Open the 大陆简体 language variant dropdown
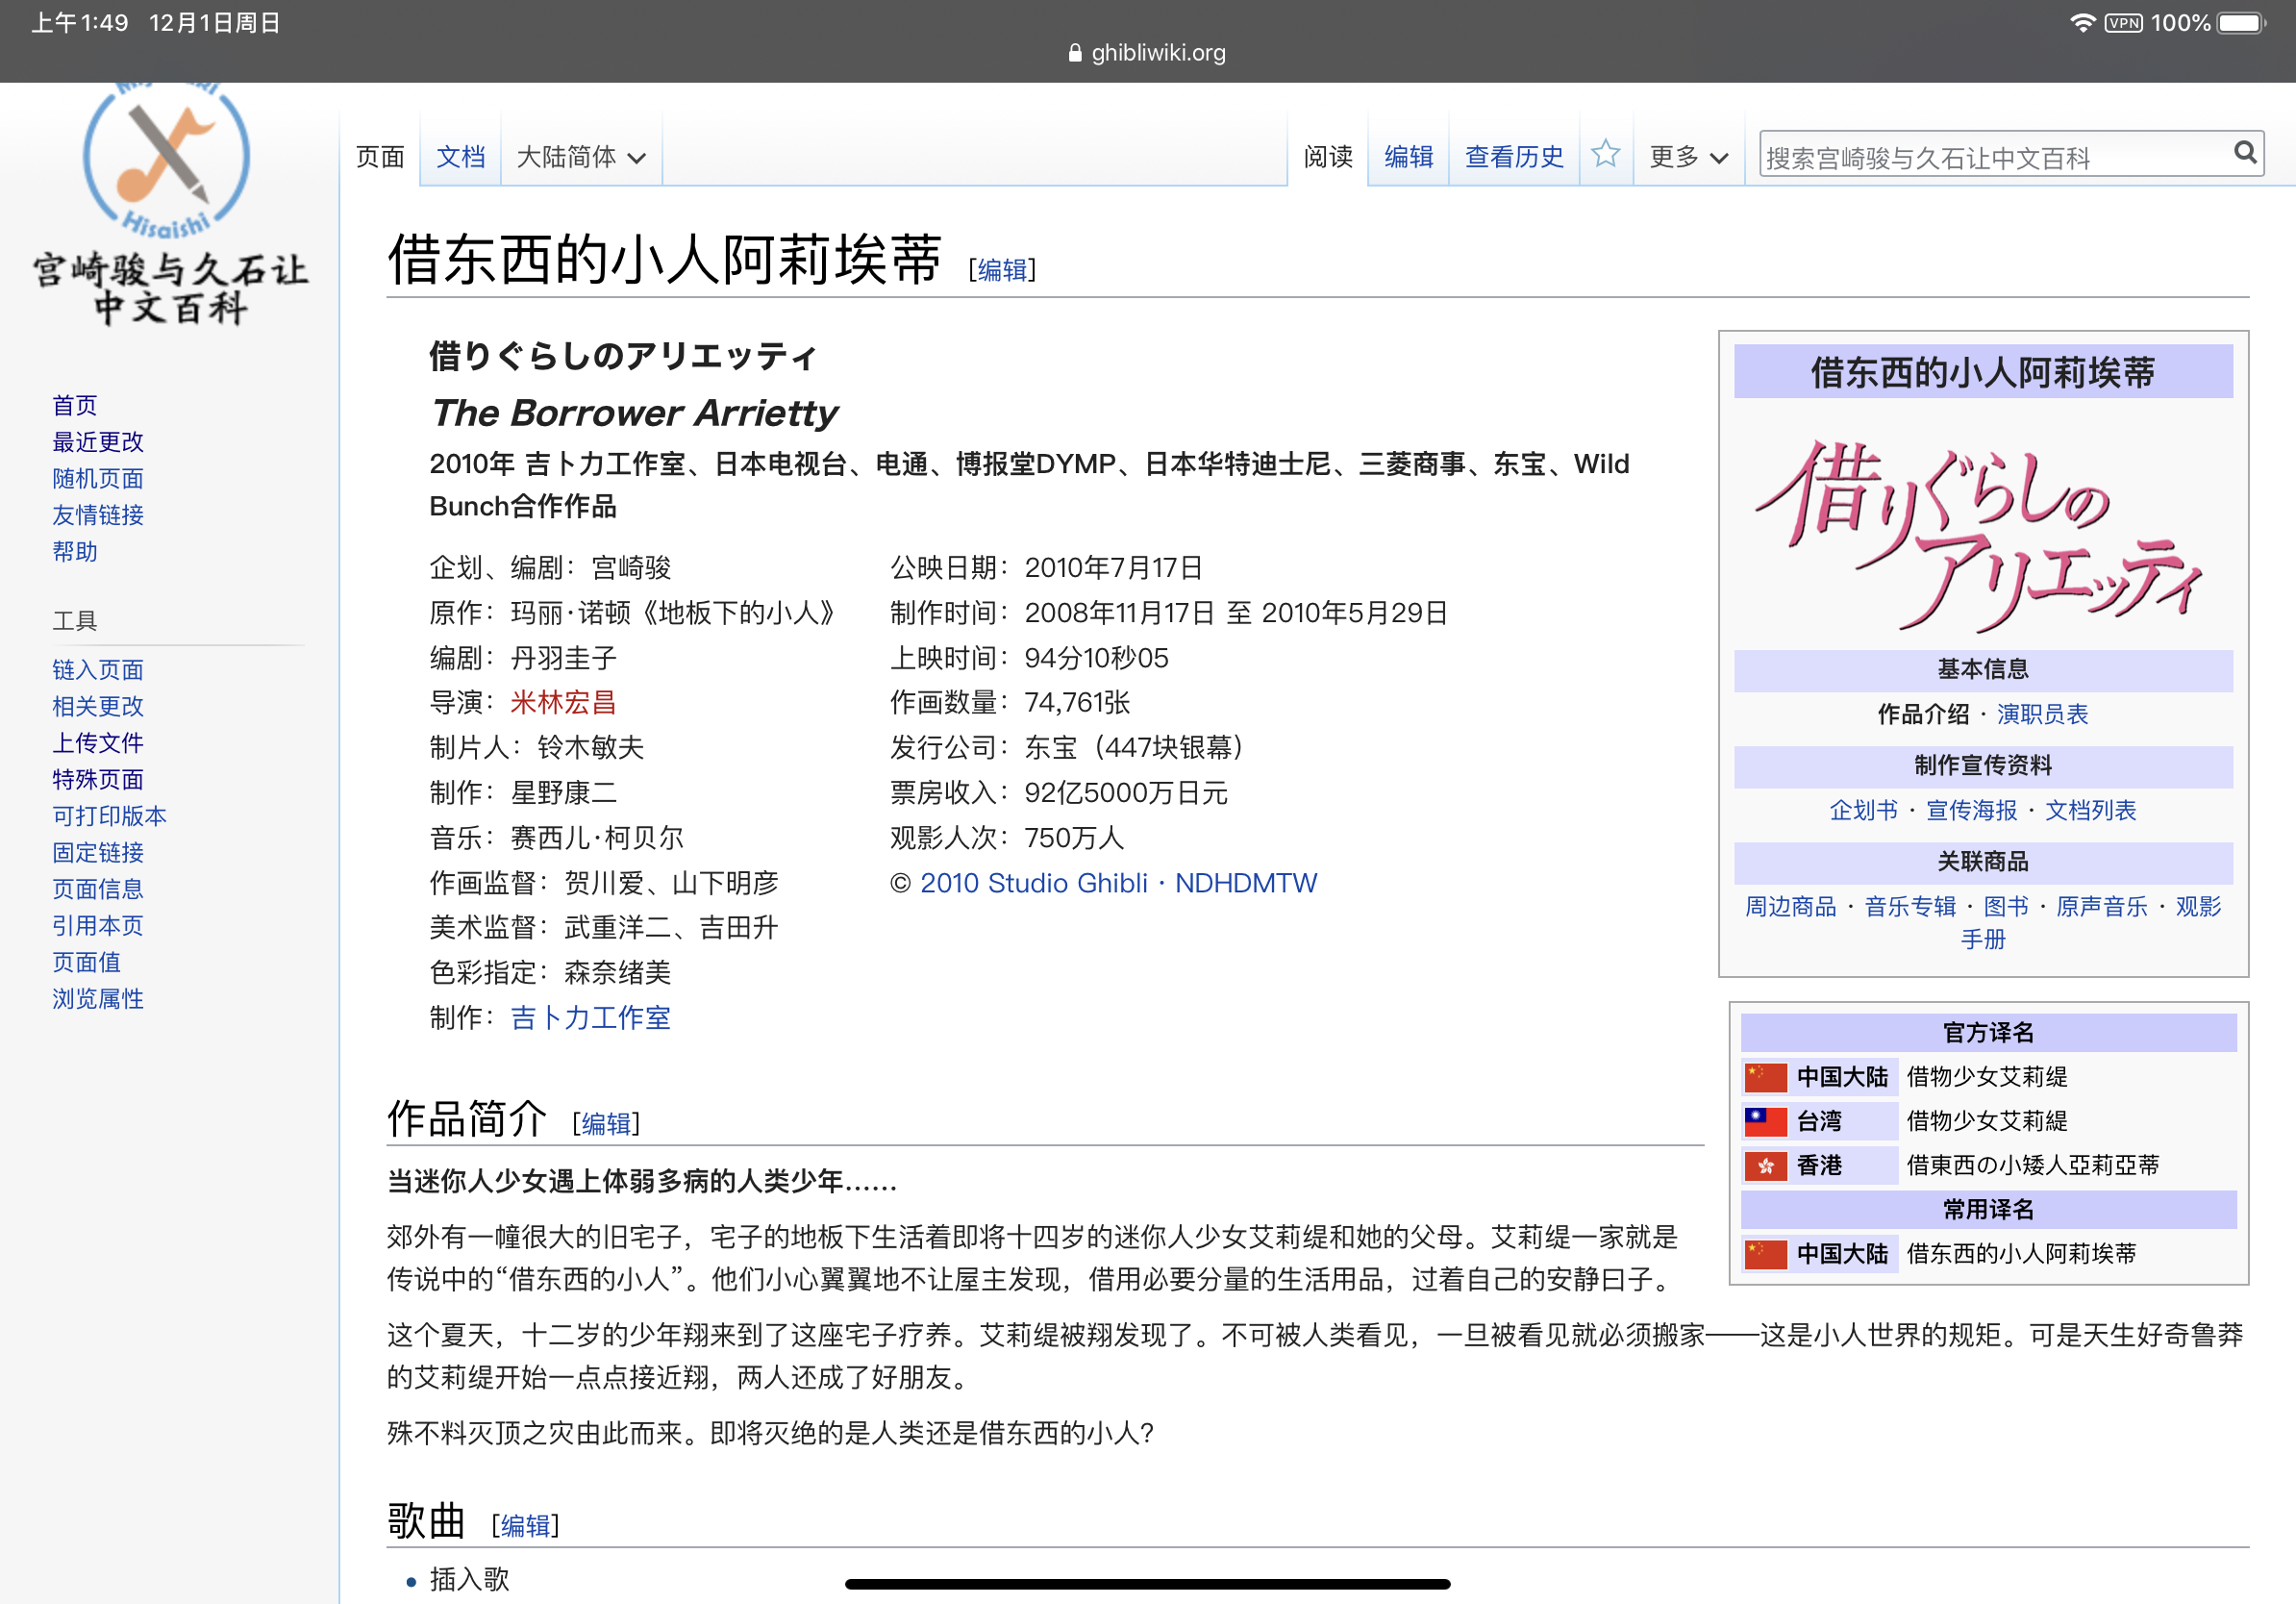 pos(581,157)
